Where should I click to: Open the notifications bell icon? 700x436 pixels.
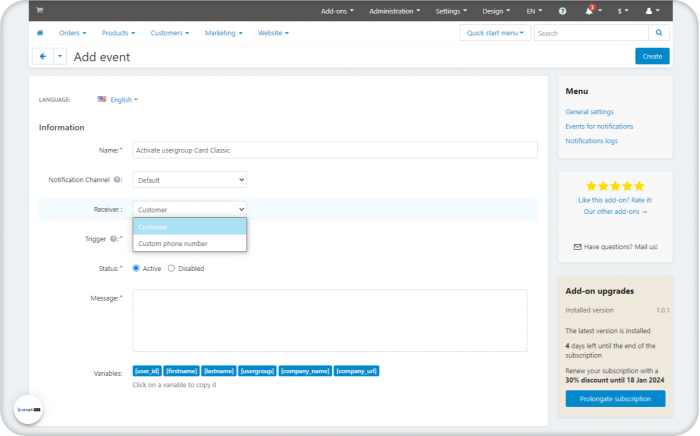pos(589,11)
